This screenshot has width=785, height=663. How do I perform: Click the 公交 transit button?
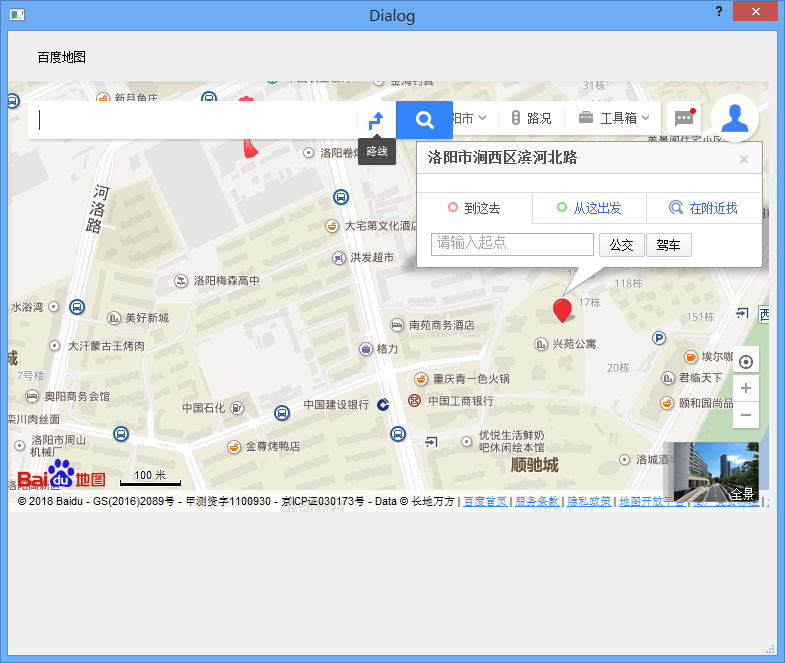point(621,245)
